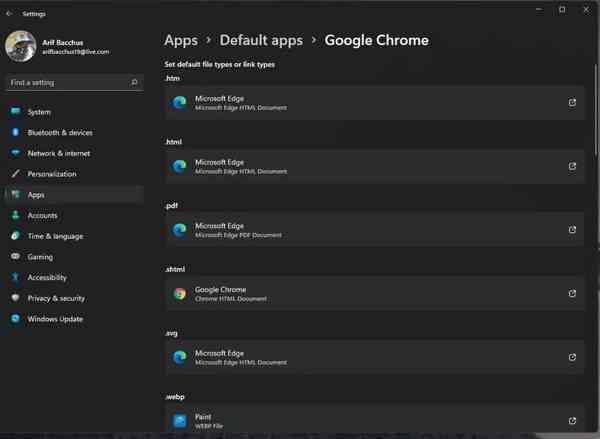Click open-external icon on .webp row
The image size is (600, 439).
coord(572,421)
